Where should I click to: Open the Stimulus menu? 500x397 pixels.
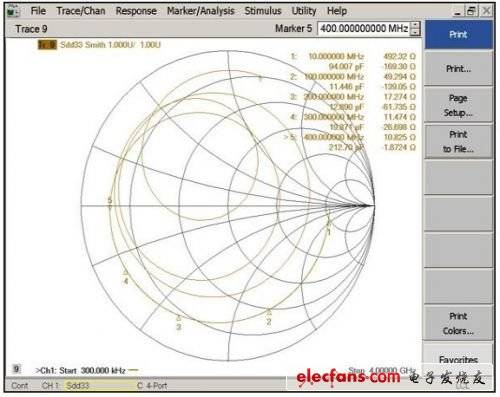coord(263,11)
